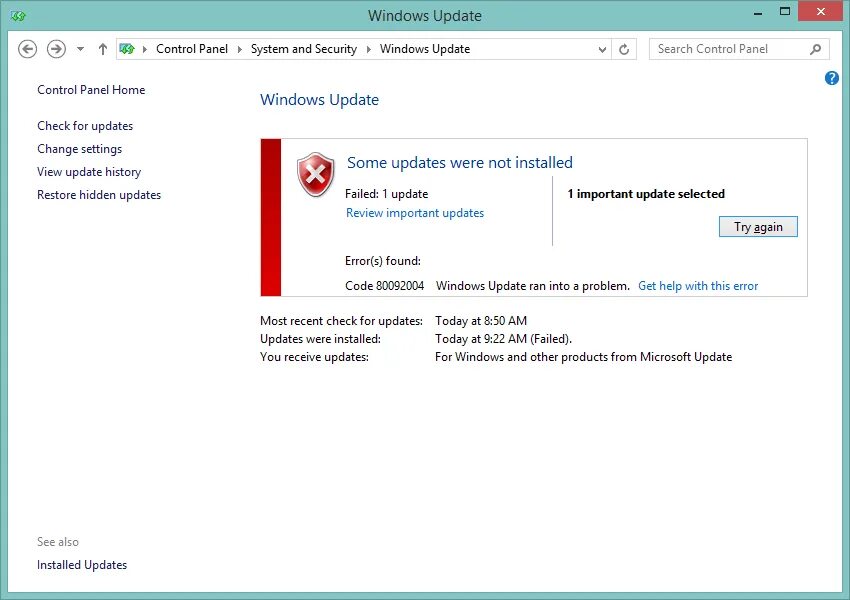This screenshot has height=600, width=850.
Task: Click the Try again button
Action: (758, 227)
